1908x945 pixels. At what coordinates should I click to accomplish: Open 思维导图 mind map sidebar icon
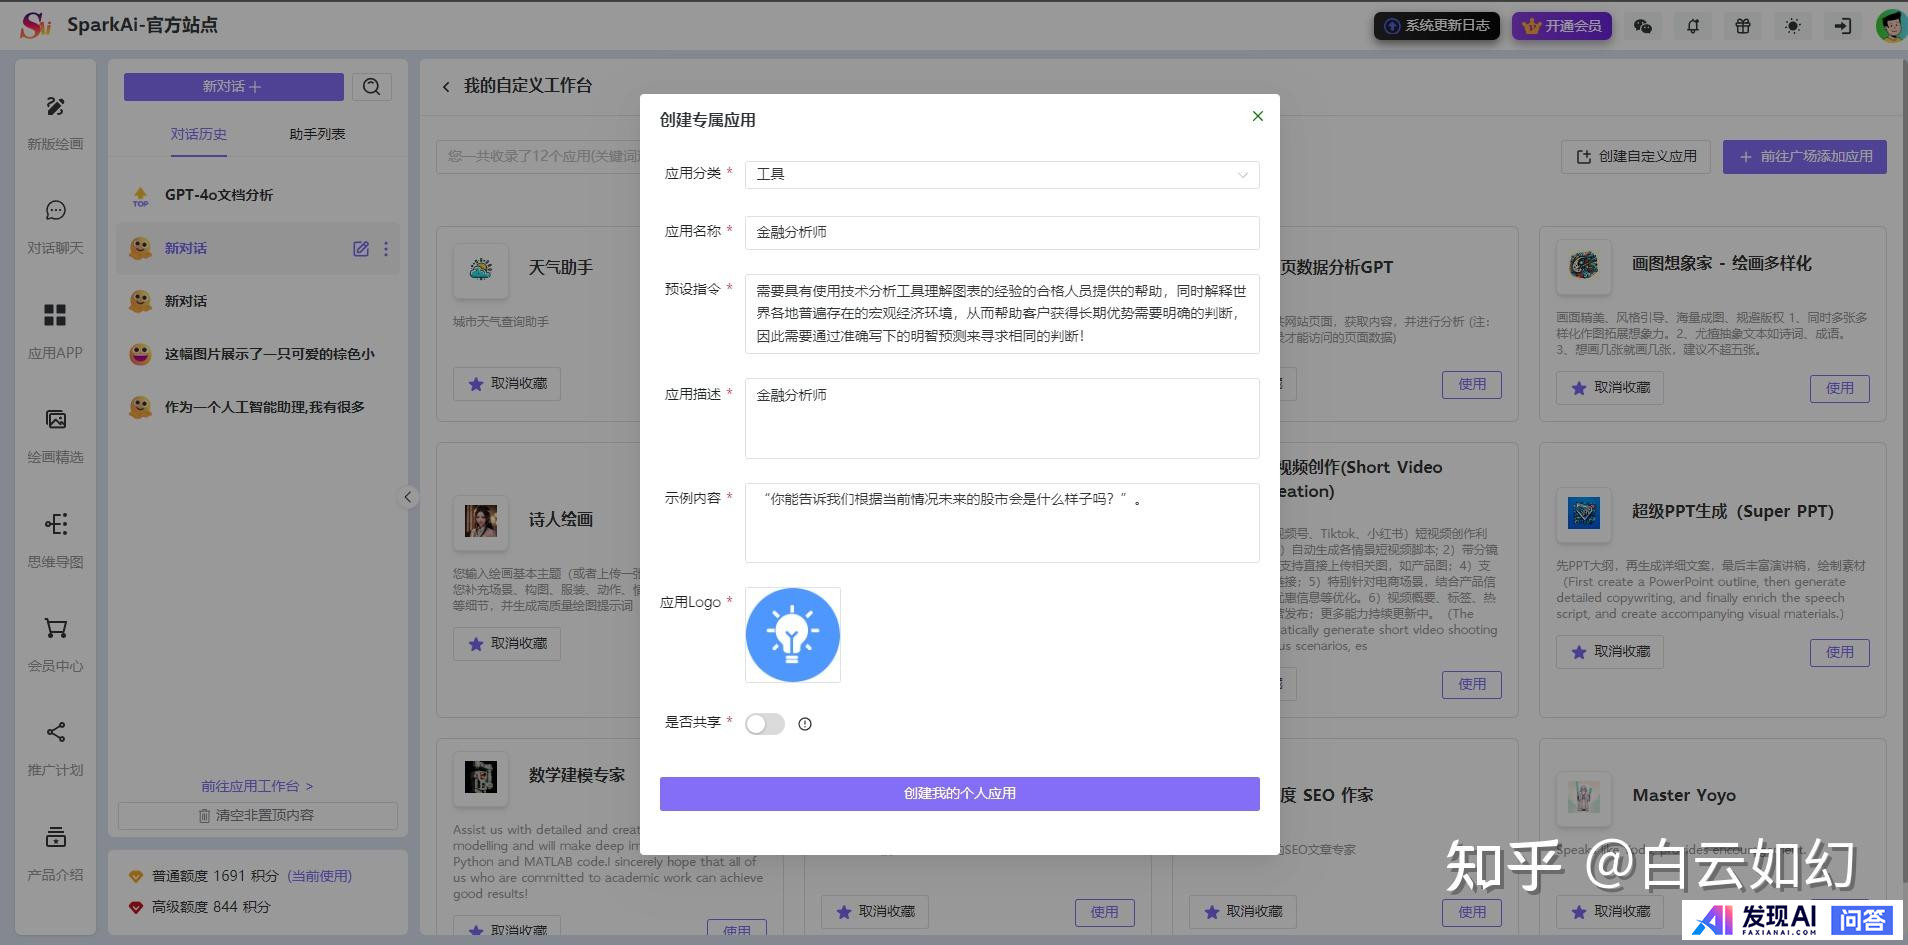(55, 524)
